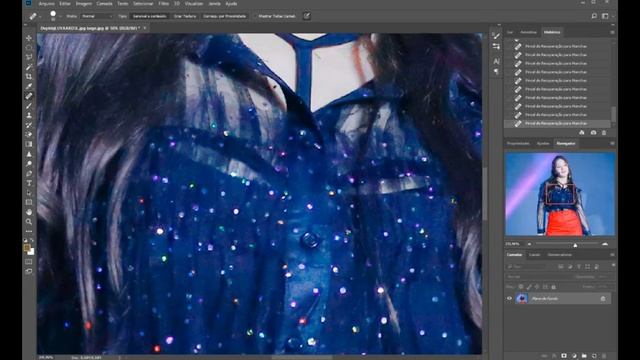Select the Eraser tool
Image resolution: width=640 pixels, height=360 pixels.
tap(29, 135)
